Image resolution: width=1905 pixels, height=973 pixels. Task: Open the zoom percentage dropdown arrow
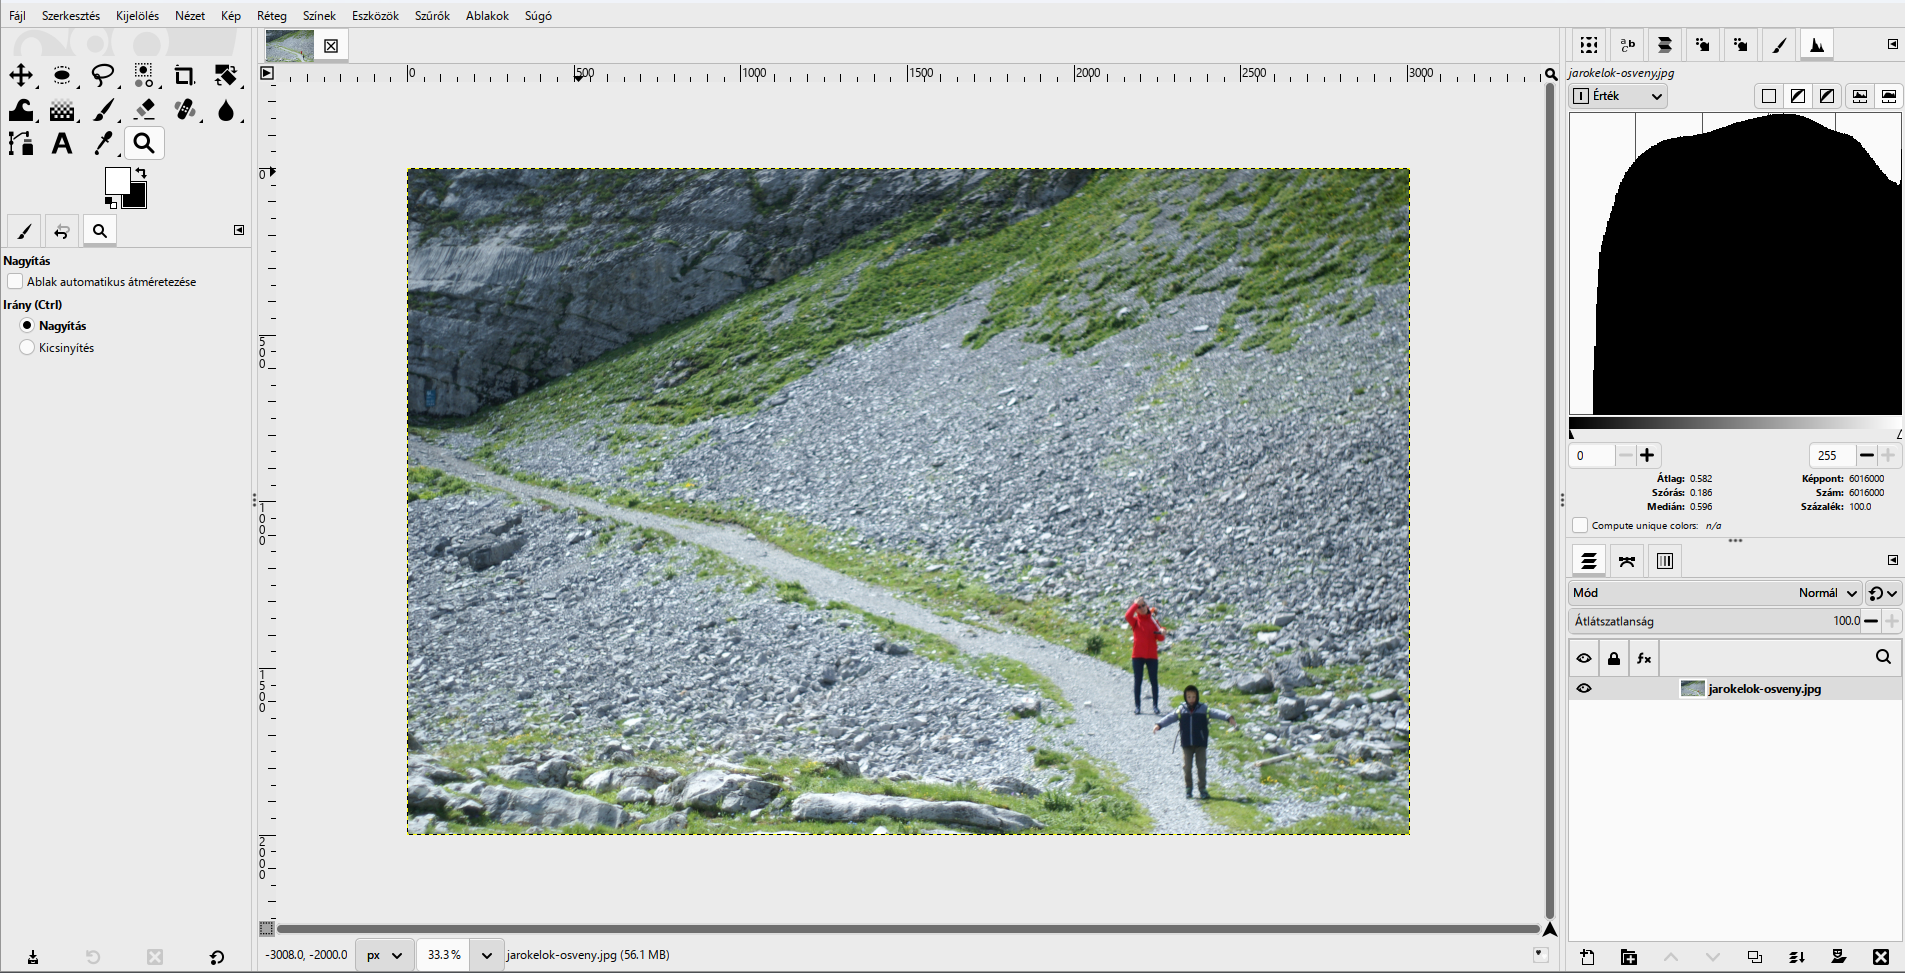coord(486,955)
